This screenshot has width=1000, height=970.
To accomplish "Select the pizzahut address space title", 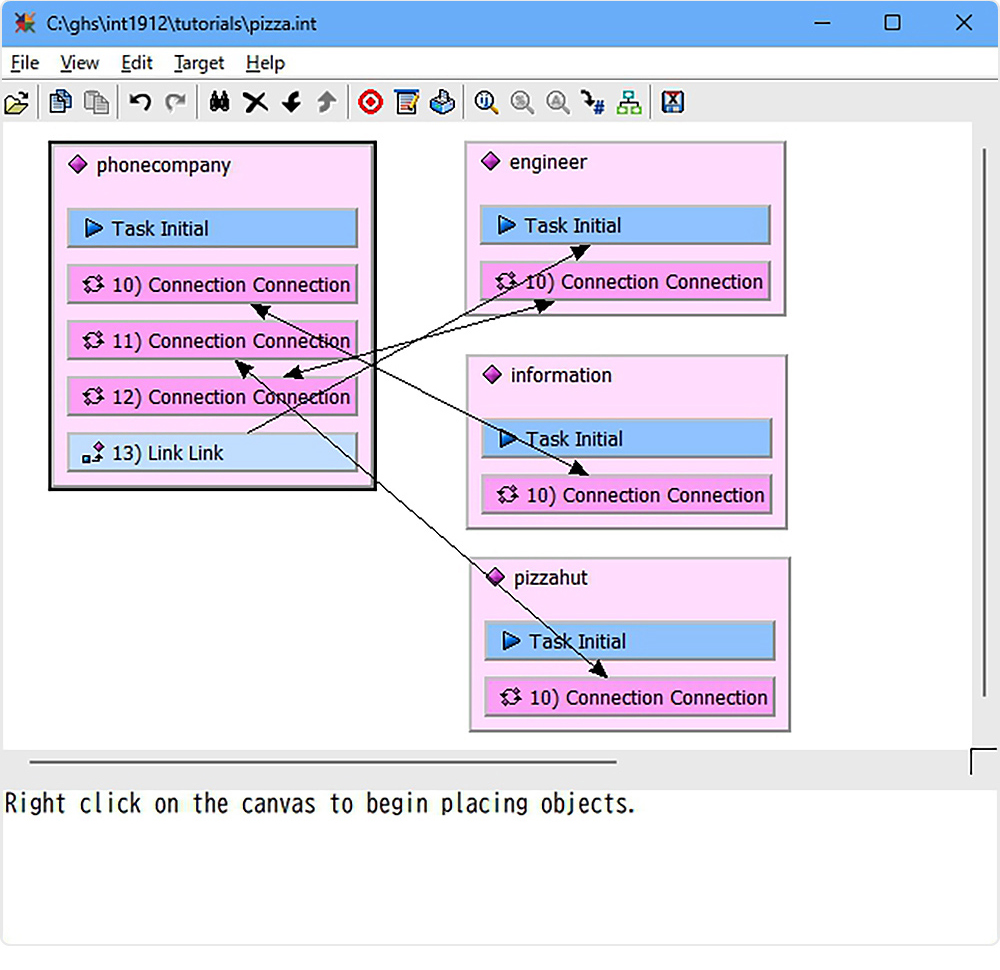I will click(x=550, y=578).
